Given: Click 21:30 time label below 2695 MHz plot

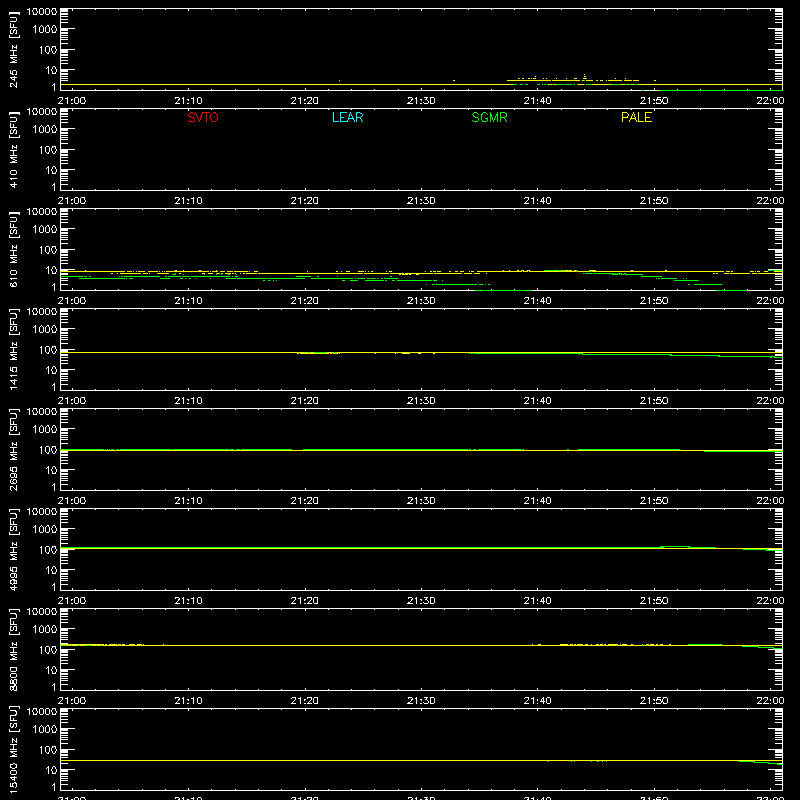Looking at the screenshot, I should point(421,501).
